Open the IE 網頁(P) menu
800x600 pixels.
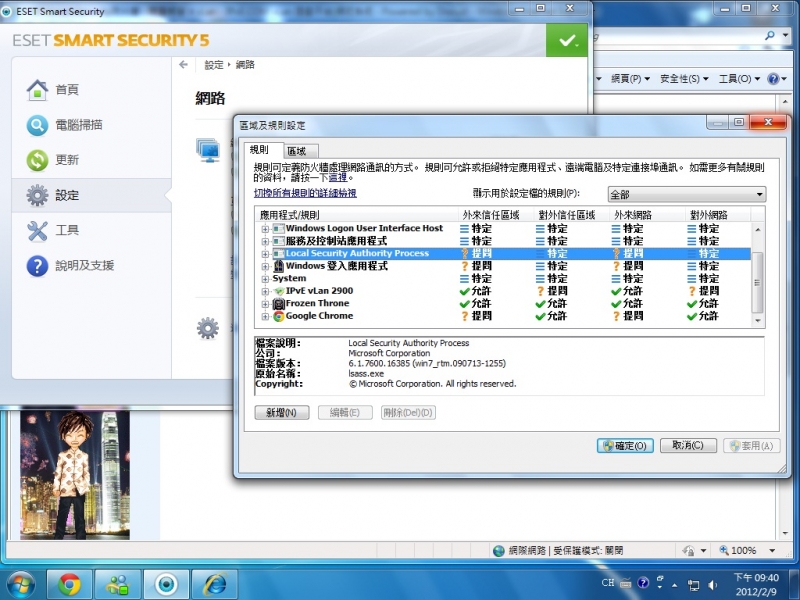(x=631, y=79)
